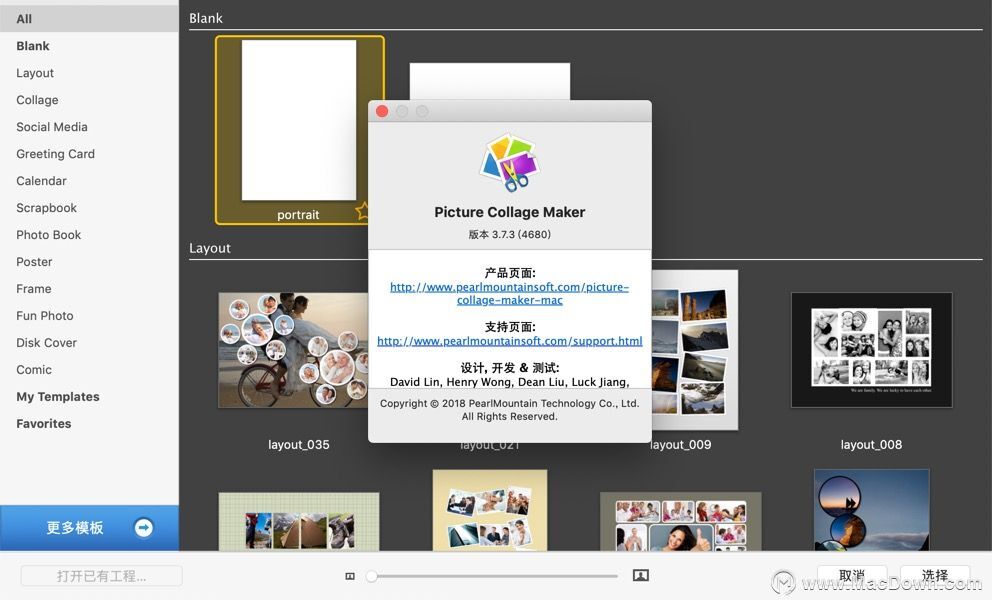
Task: Click the favorite star on portrait template
Action: click(363, 211)
